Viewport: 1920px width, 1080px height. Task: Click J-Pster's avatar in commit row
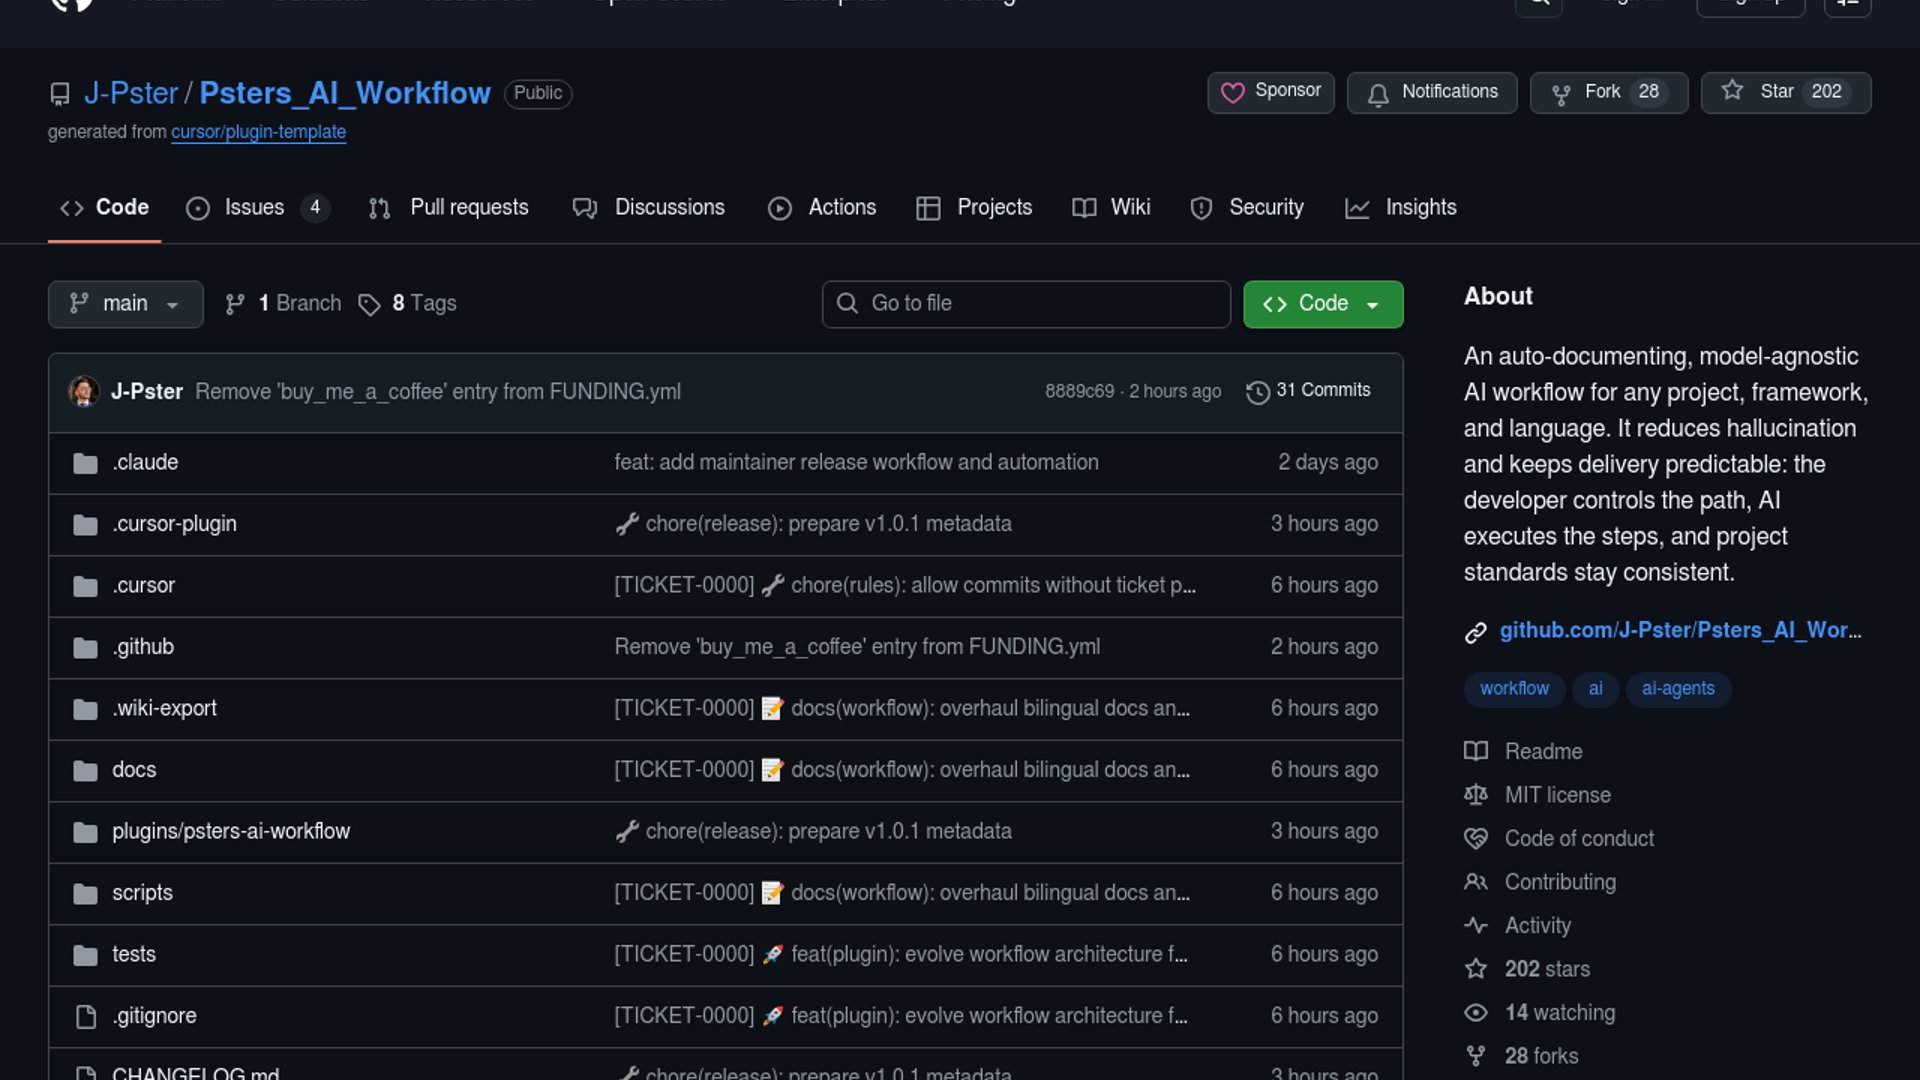[x=84, y=391]
